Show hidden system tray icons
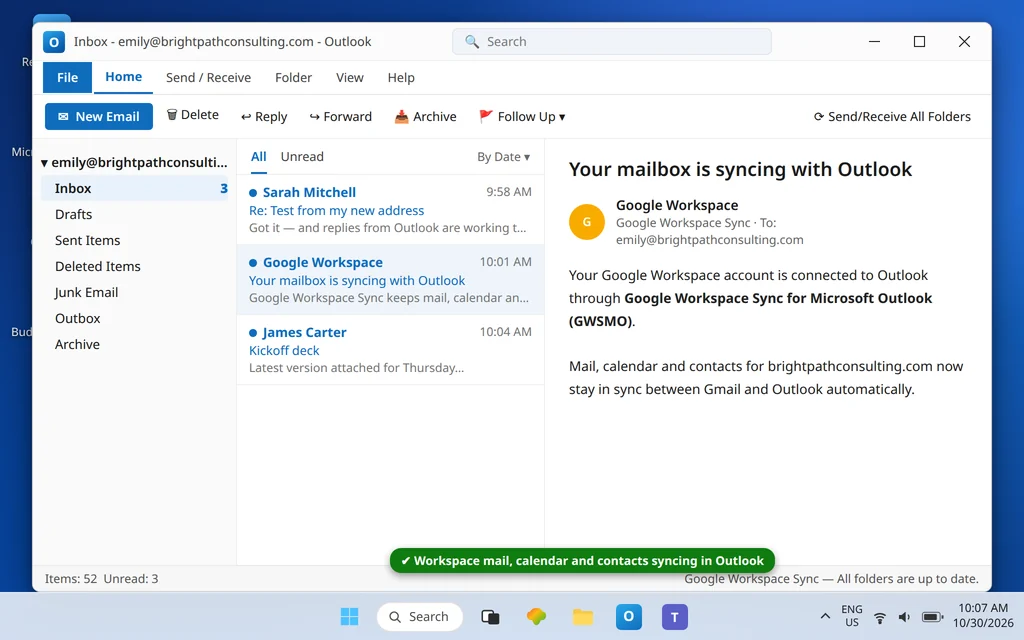 point(825,616)
